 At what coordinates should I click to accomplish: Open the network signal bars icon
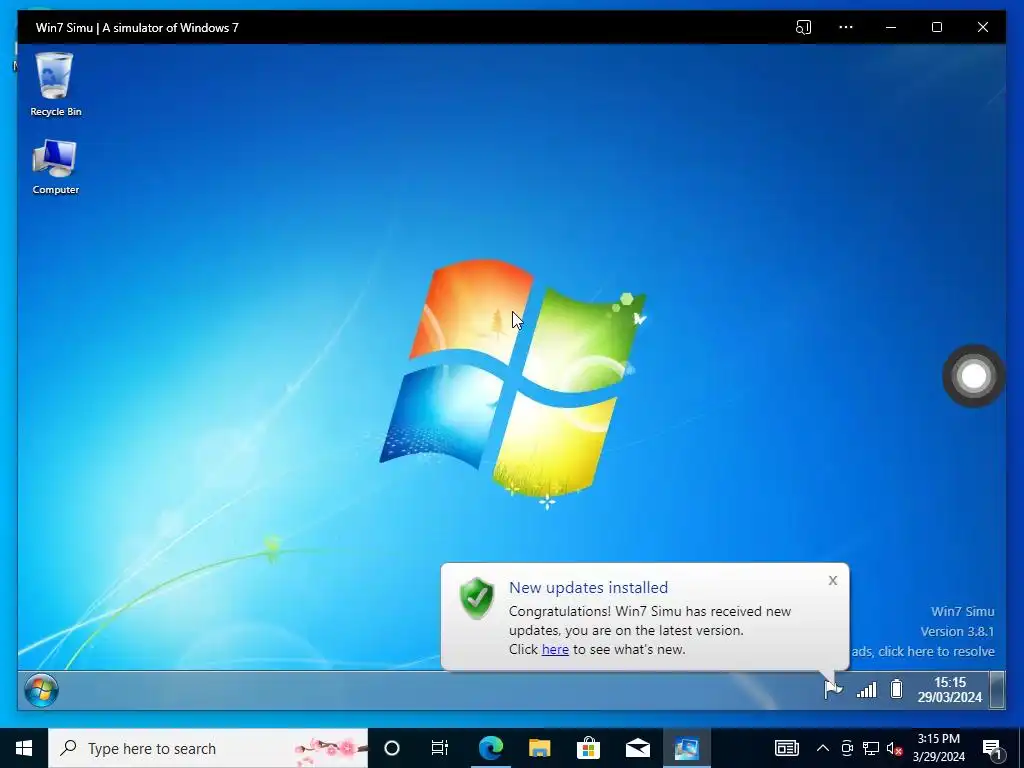pos(867,690)
